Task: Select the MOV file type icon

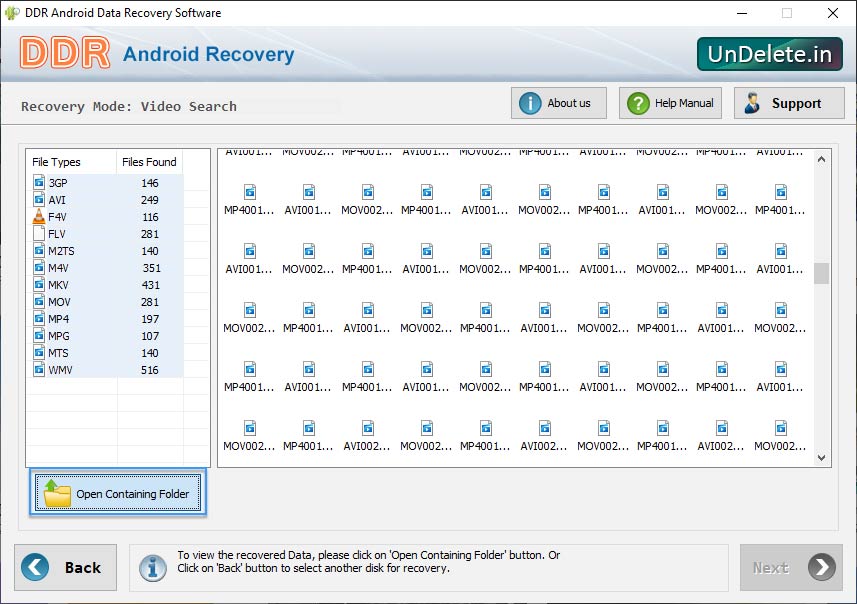Action: (39, 301)
